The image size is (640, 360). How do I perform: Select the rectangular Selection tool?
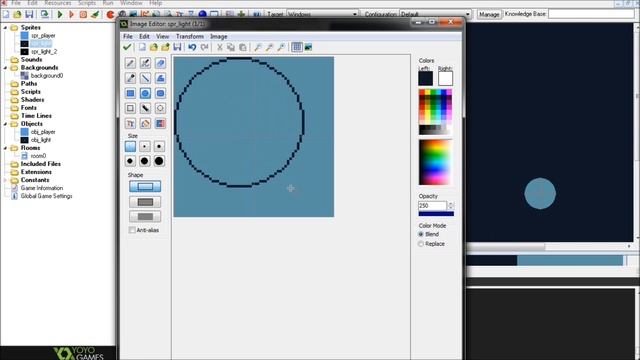coord(130,108)
